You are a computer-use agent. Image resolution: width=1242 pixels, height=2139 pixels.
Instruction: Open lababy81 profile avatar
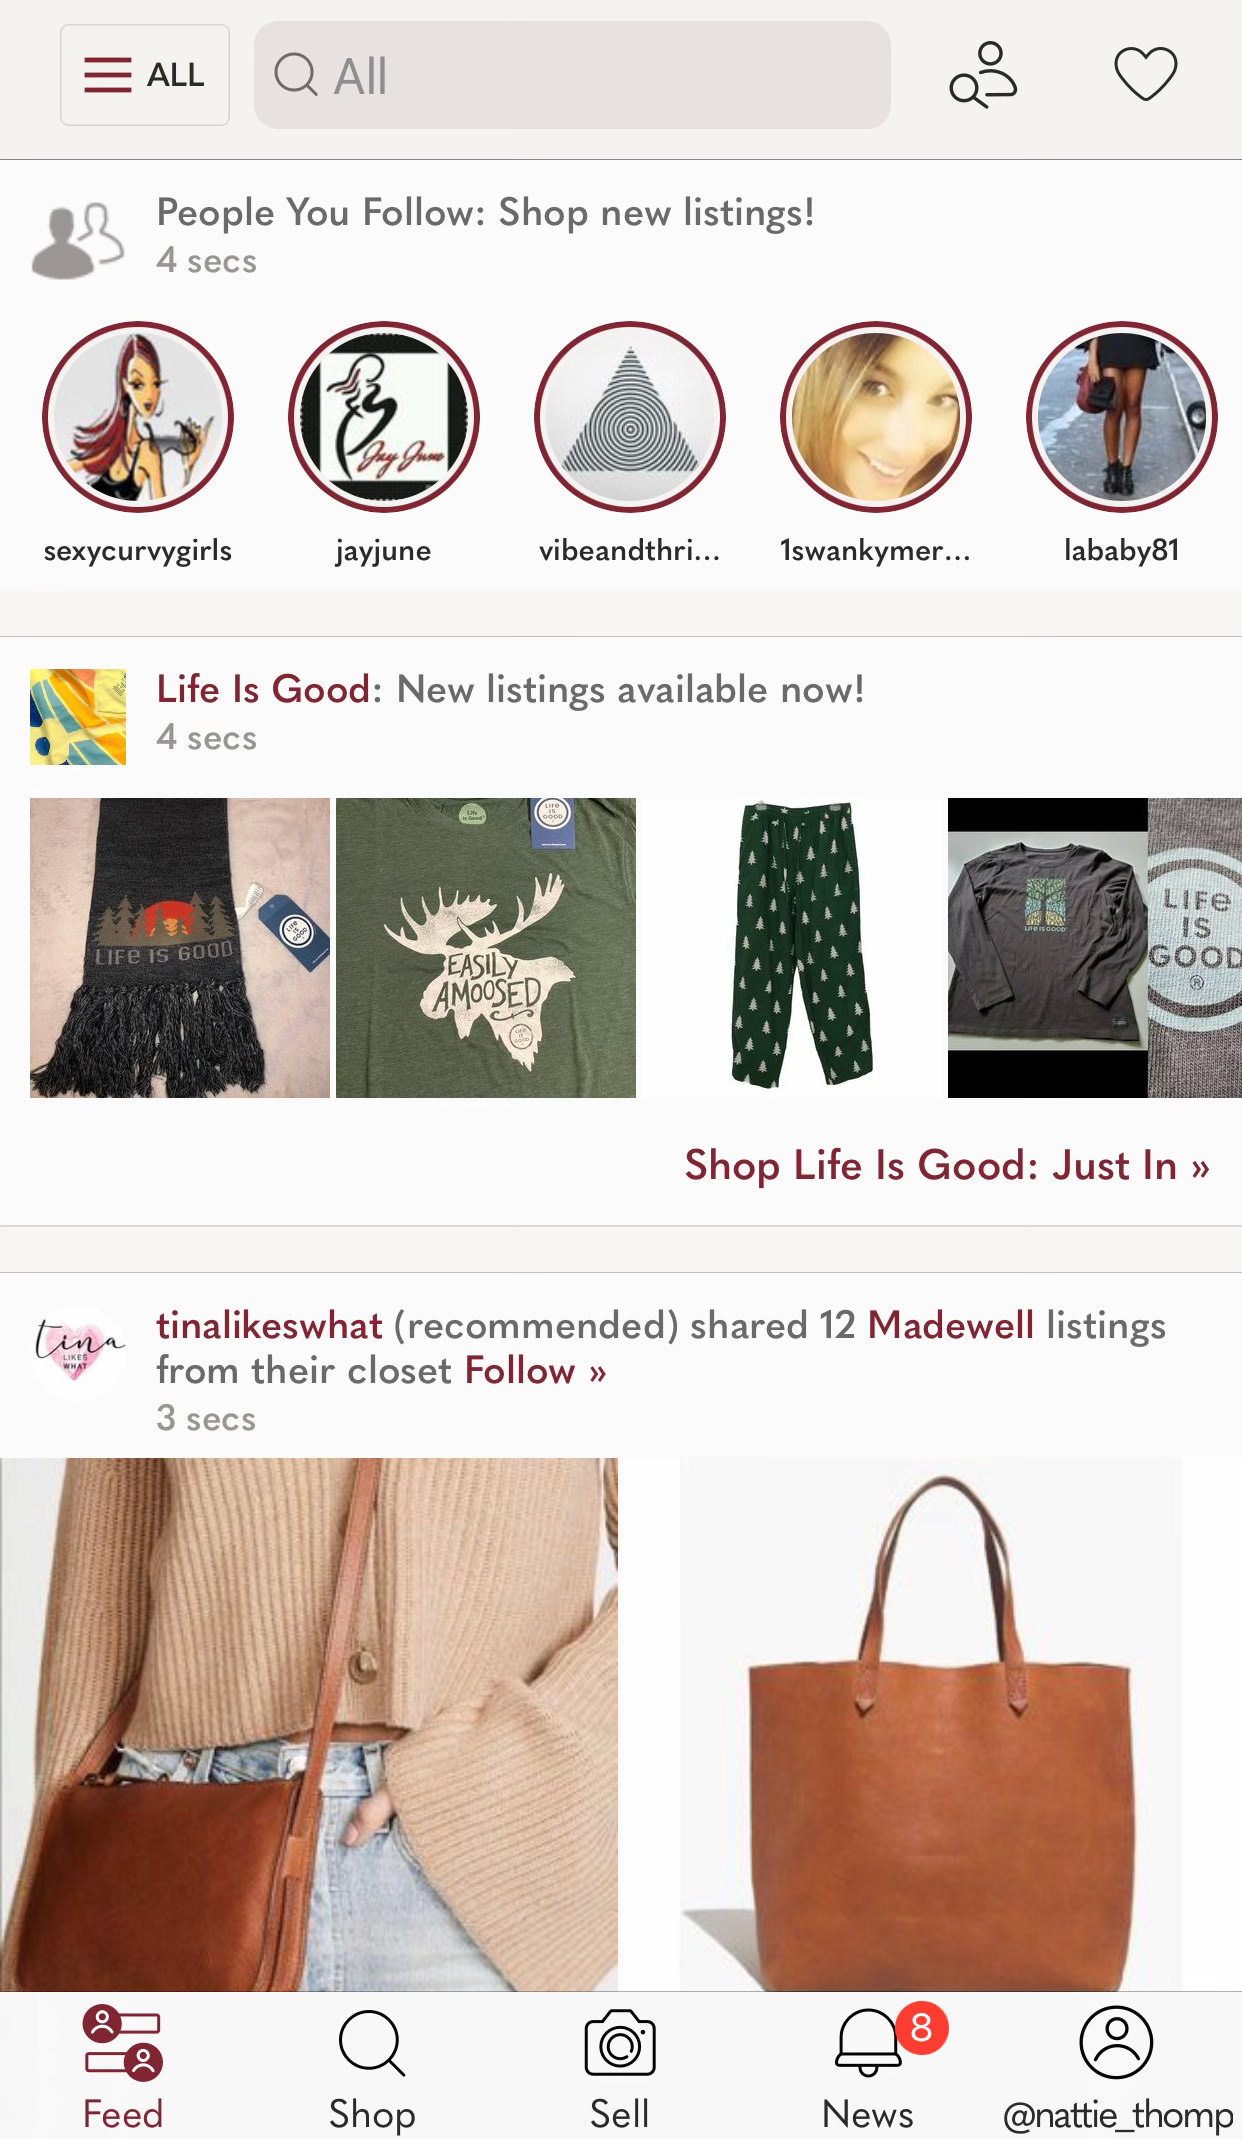coord(1122,417)
